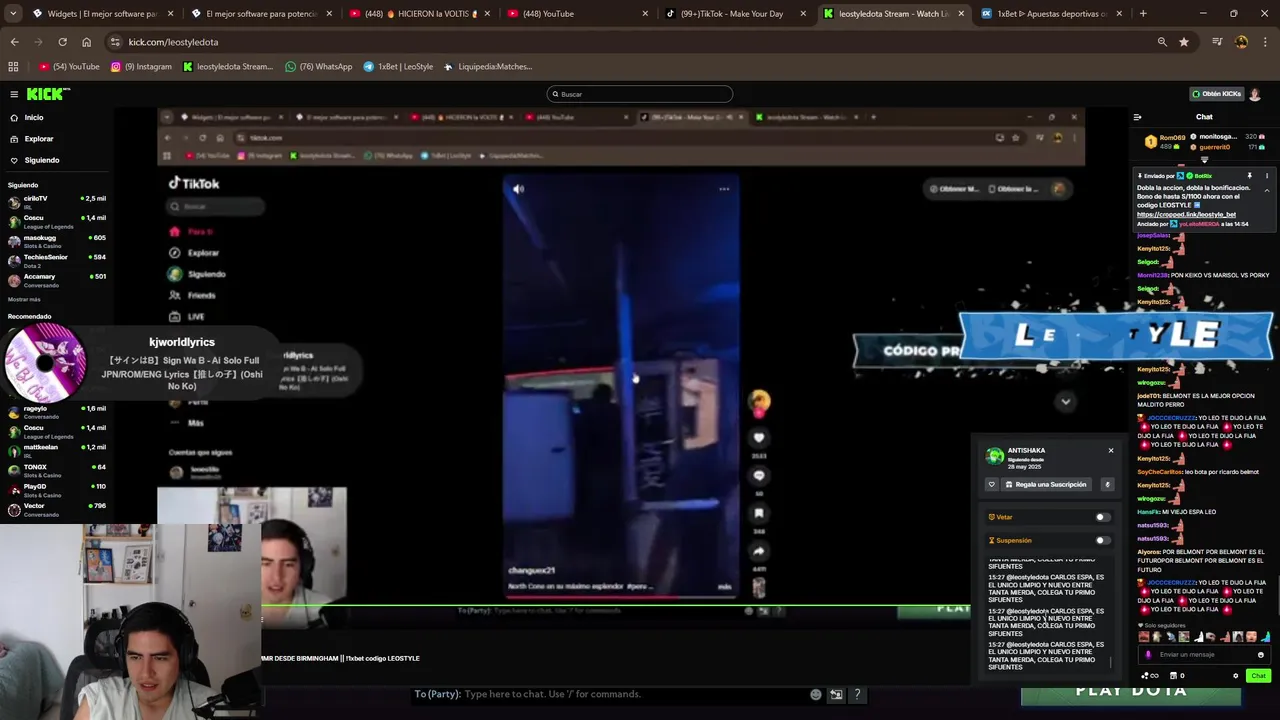Focus the Kick Buscar search field
The height and width of the screenshot is (720, 1280).
(x=640, y=94)
